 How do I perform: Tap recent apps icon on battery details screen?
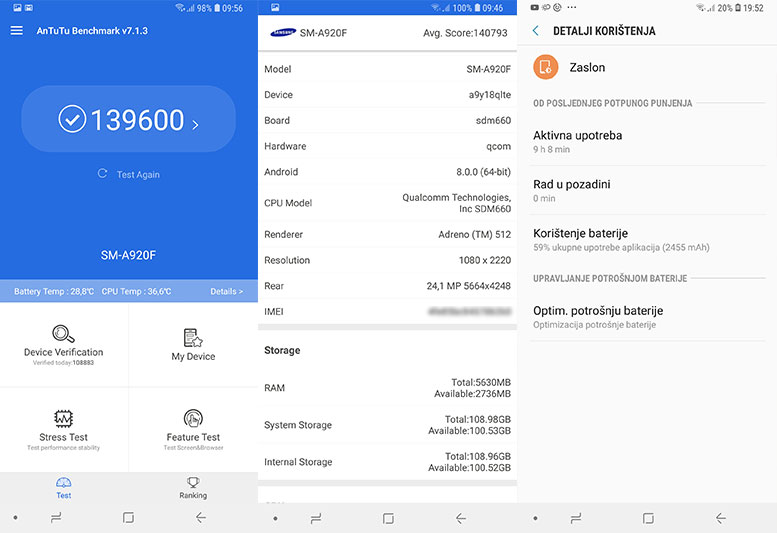click(x=575, y=519)
